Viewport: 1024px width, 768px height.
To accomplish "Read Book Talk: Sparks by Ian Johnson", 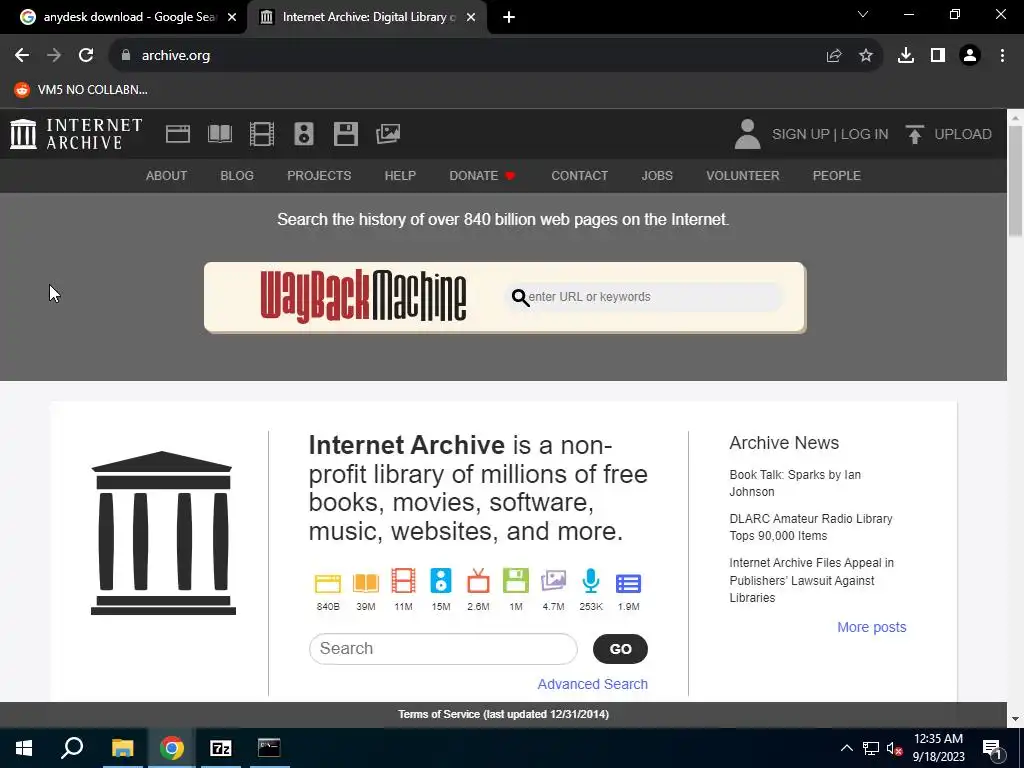I will [x=795, y=483].
